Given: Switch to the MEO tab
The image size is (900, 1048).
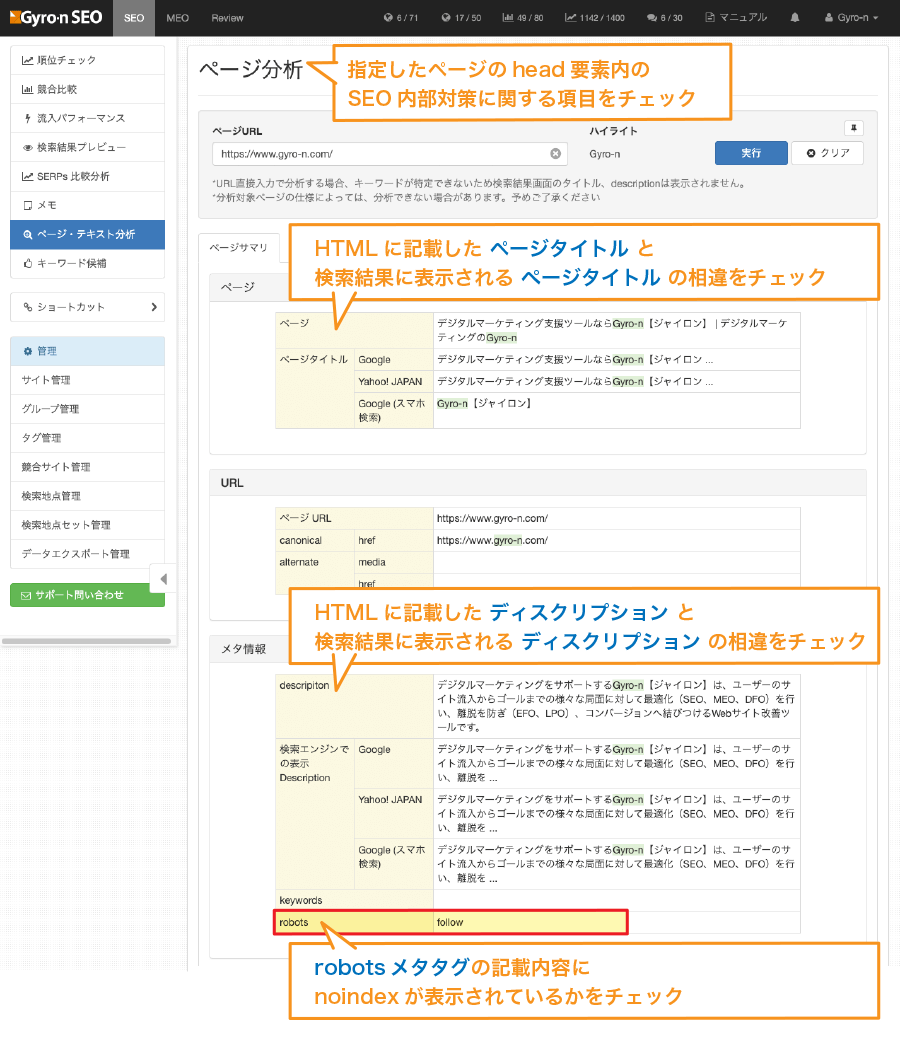Looking at the screenshot, I should coord(177,17).
